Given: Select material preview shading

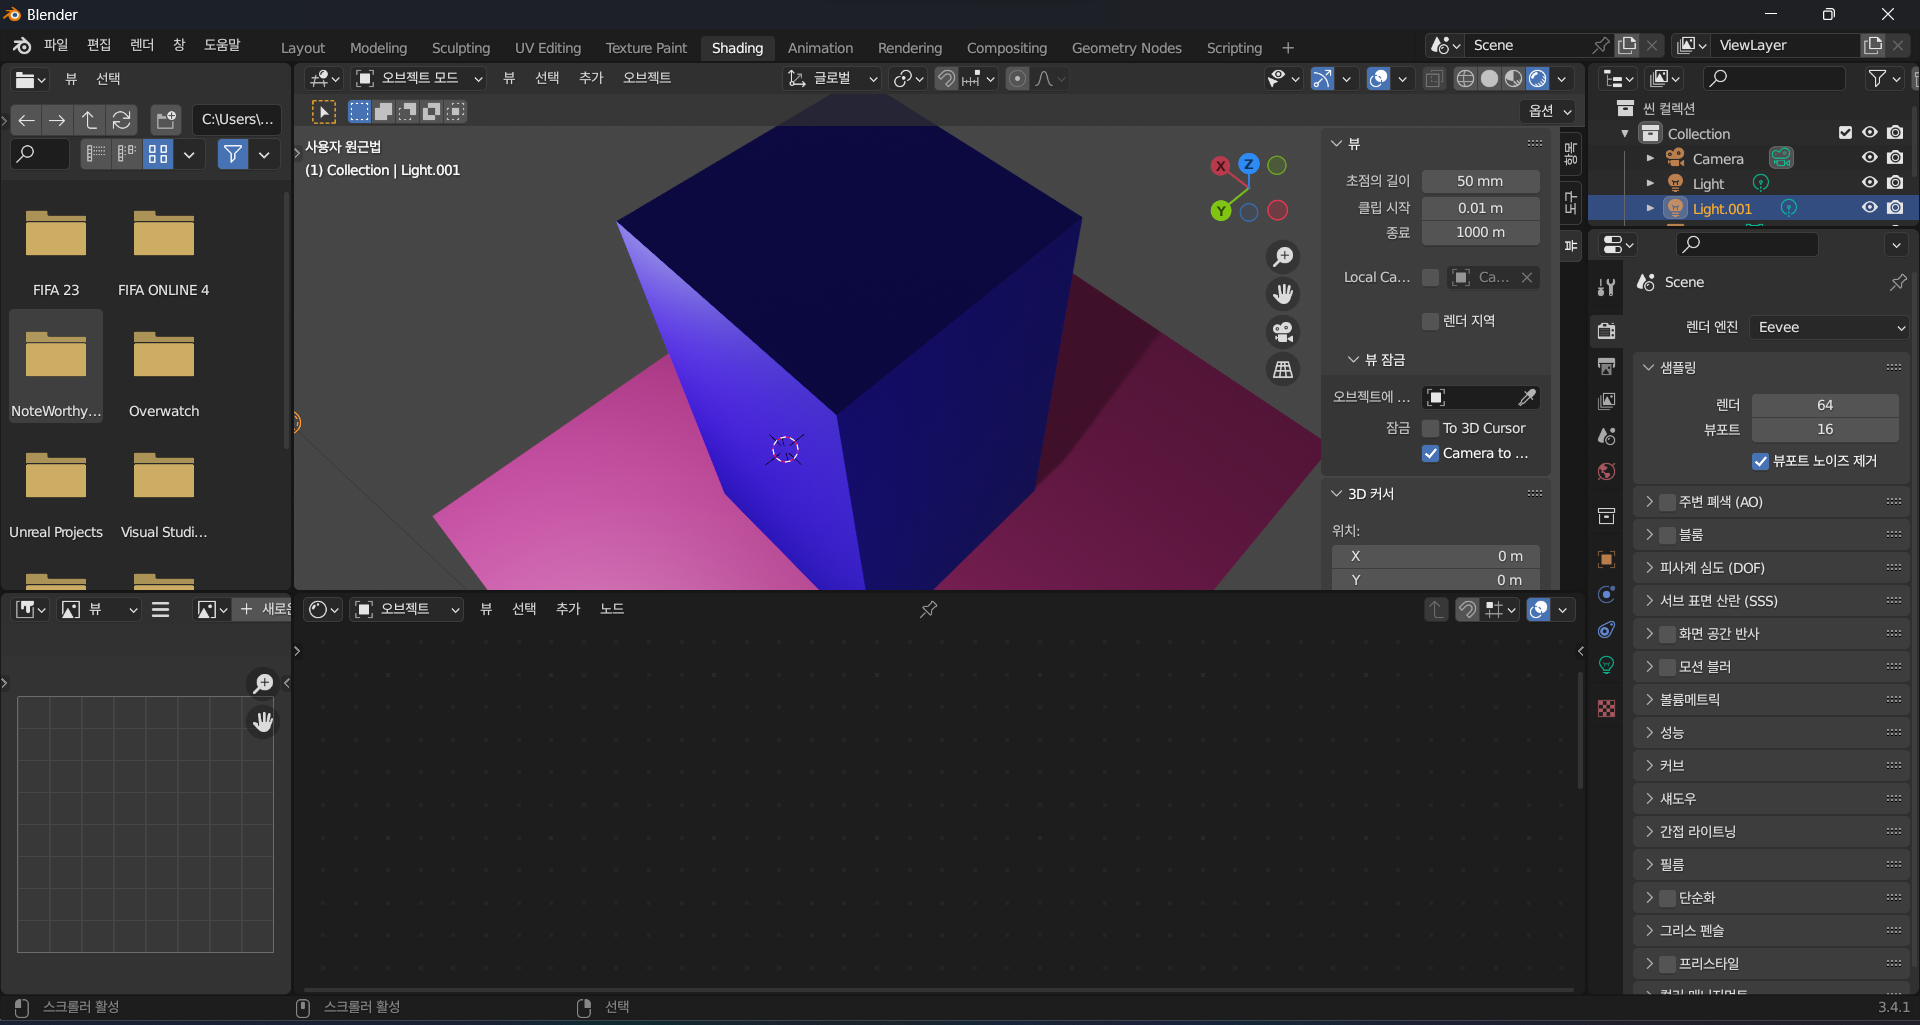Looking at the screenshot, I should point(1513,79).
